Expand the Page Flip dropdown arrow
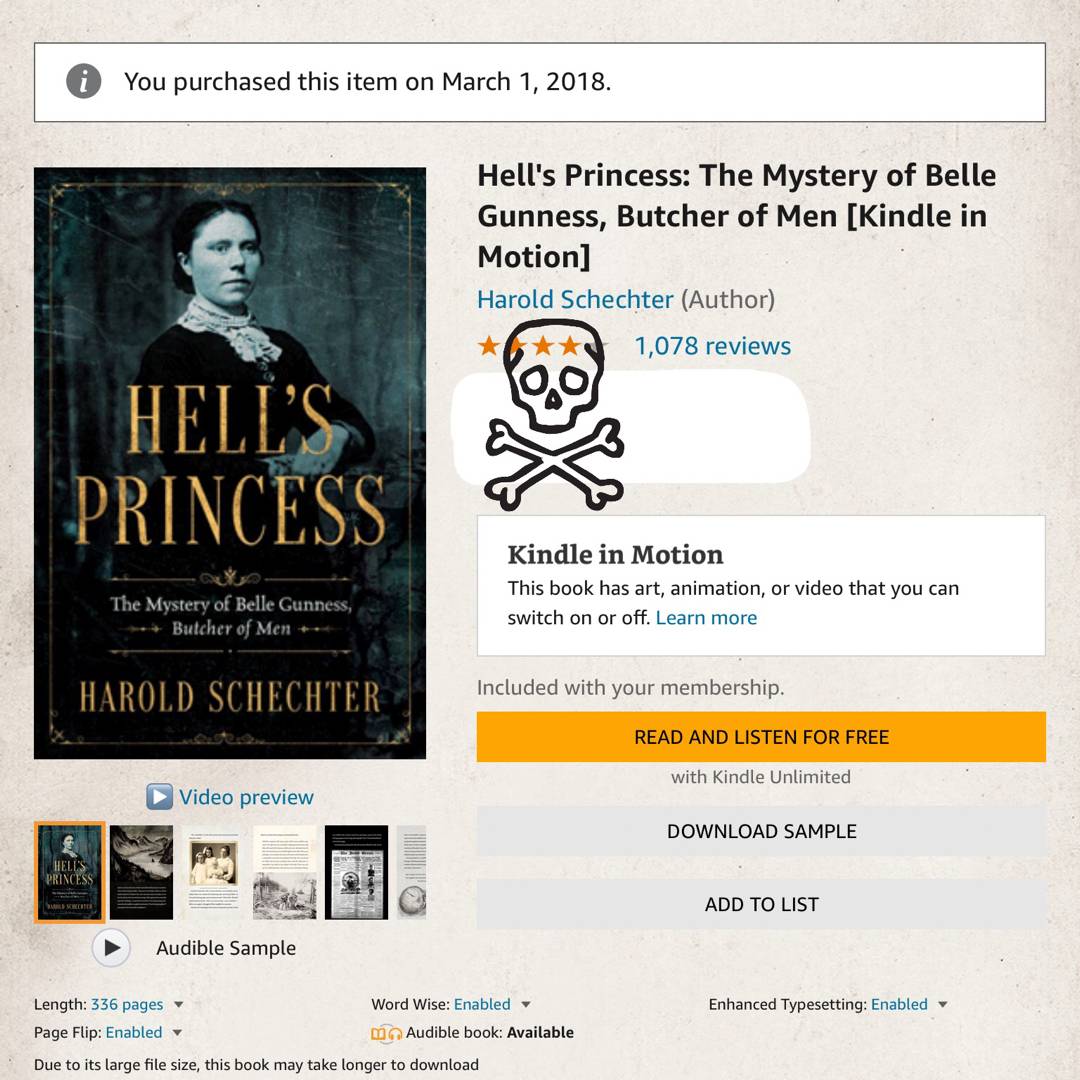Screen dimensions: 1080x1080 pos(177,1033)
